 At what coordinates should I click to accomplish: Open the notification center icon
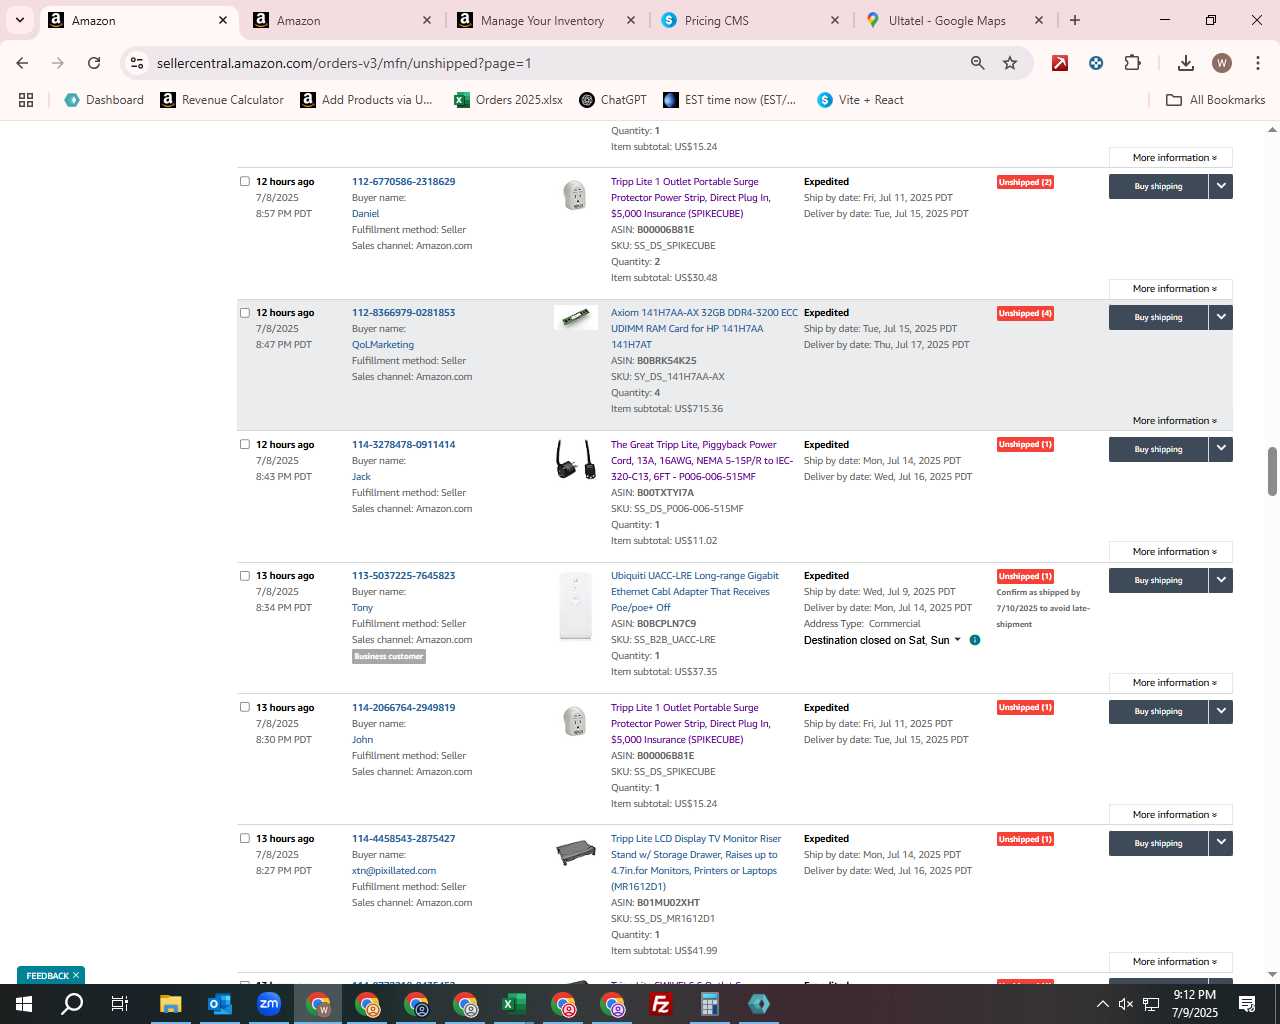(1247, 1004)
